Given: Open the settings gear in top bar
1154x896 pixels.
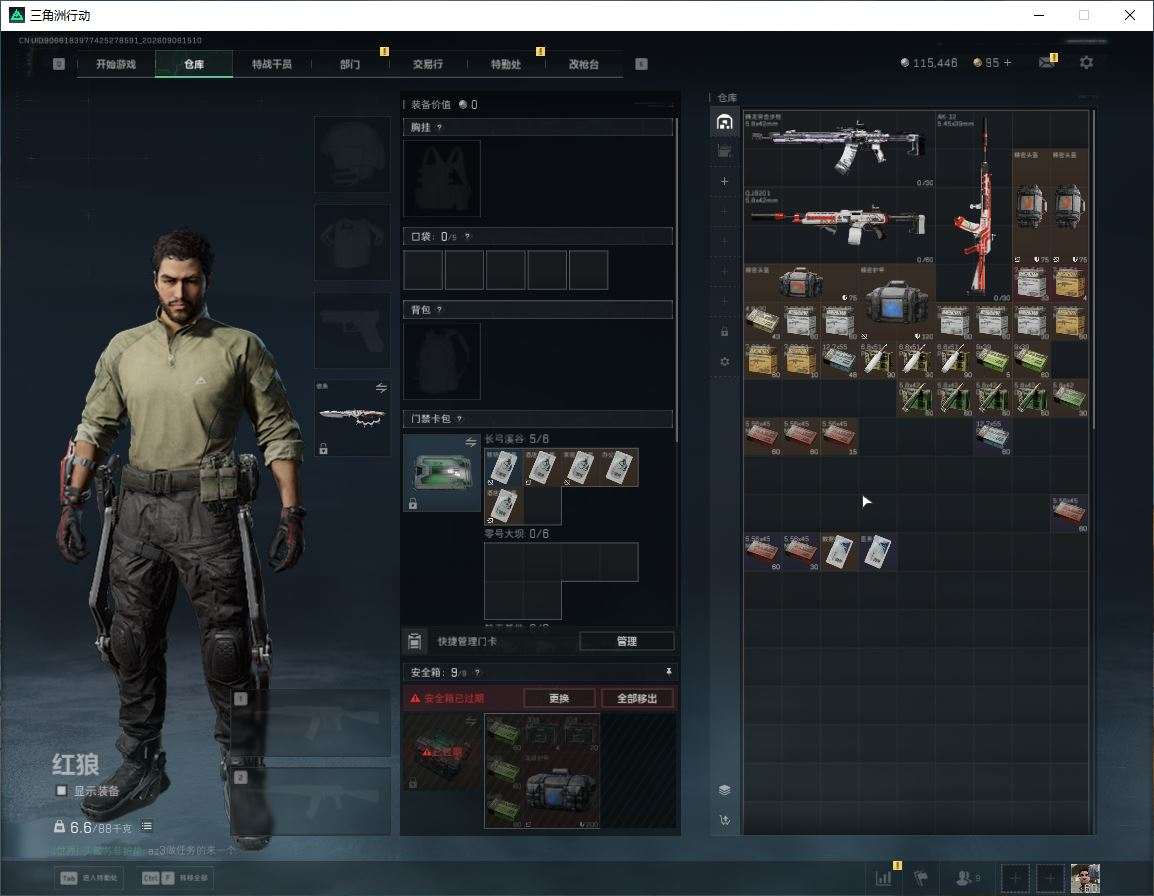Looking at the screenshot, I should coord(1086,63).
